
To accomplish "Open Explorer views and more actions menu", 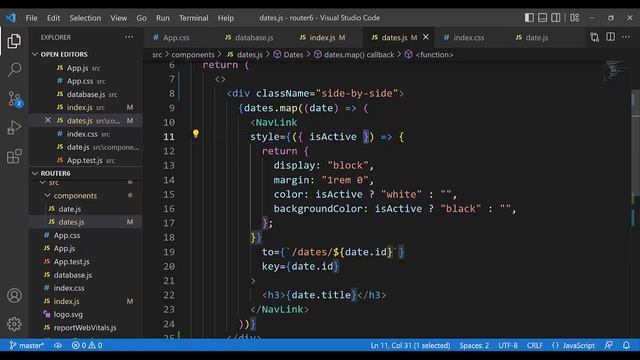I will (x=129, y=37).
